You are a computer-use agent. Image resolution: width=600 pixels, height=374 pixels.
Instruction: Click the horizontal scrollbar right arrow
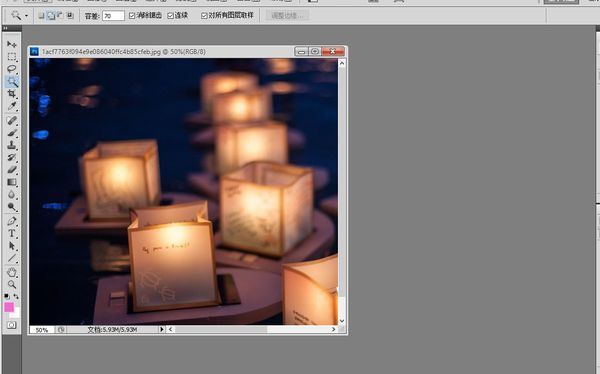(333, 329)
